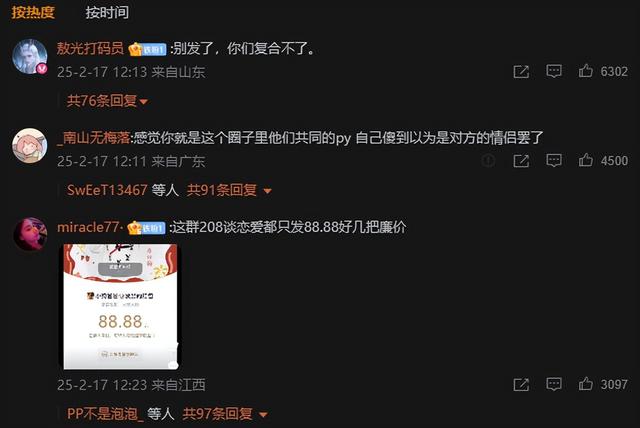The width and height of the screenshot is (640, 428).
Task: Repost _南山无梅落's comment
Action: pyautogui.click(x=521, y=160)
